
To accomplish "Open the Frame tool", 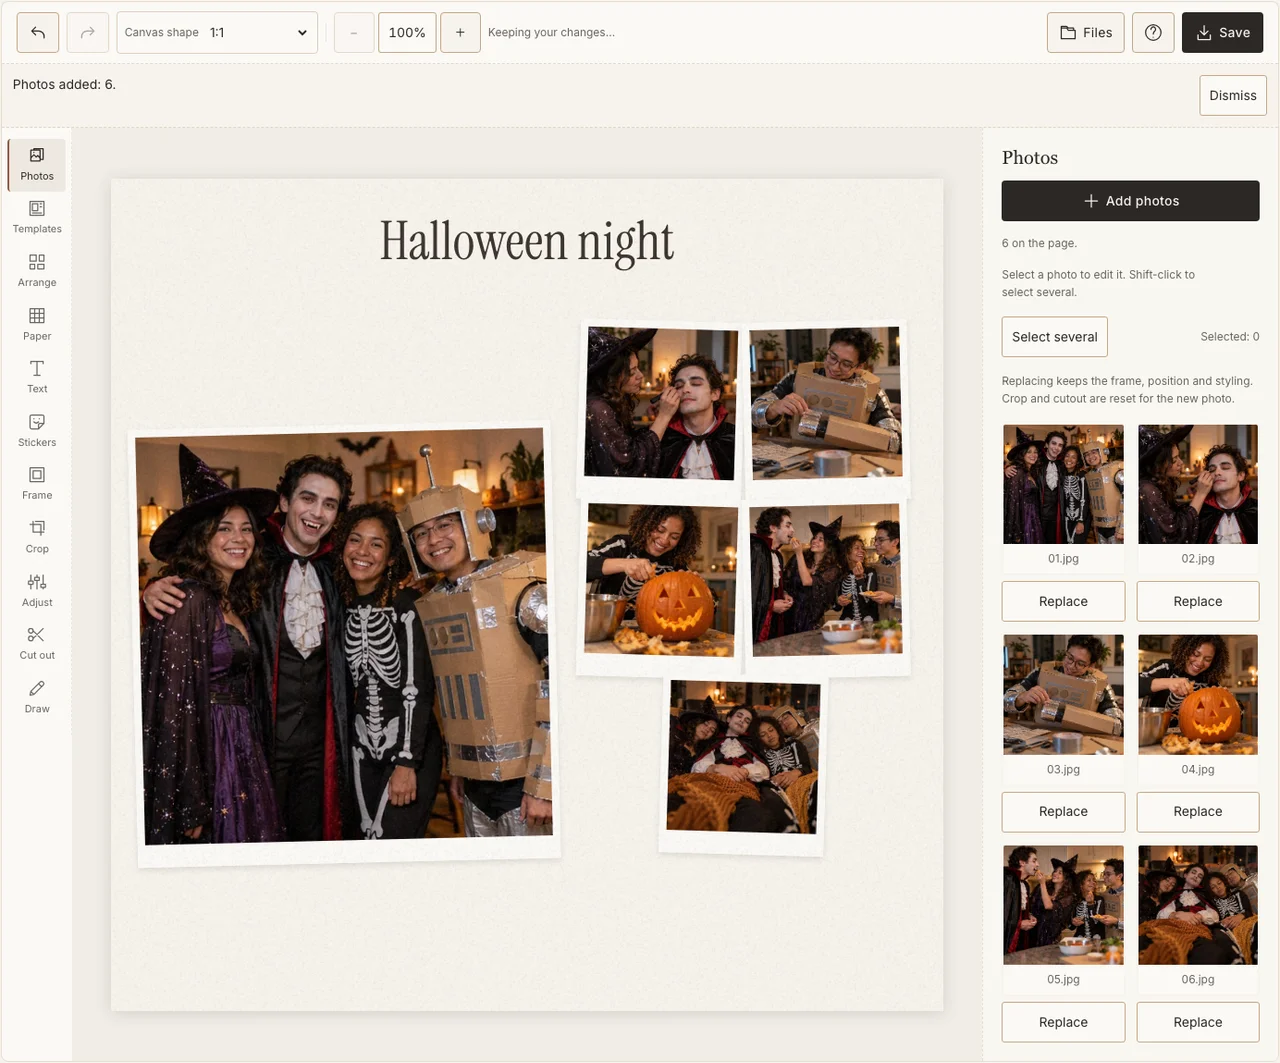I will pos(37,484).
